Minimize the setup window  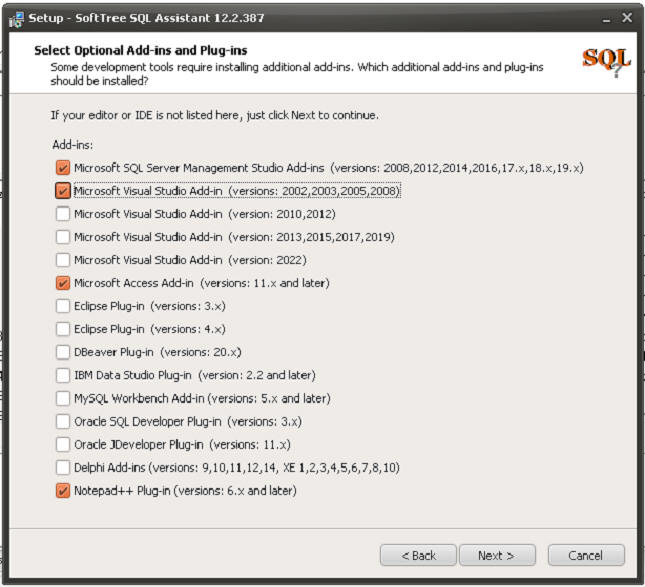coord(606,19)
